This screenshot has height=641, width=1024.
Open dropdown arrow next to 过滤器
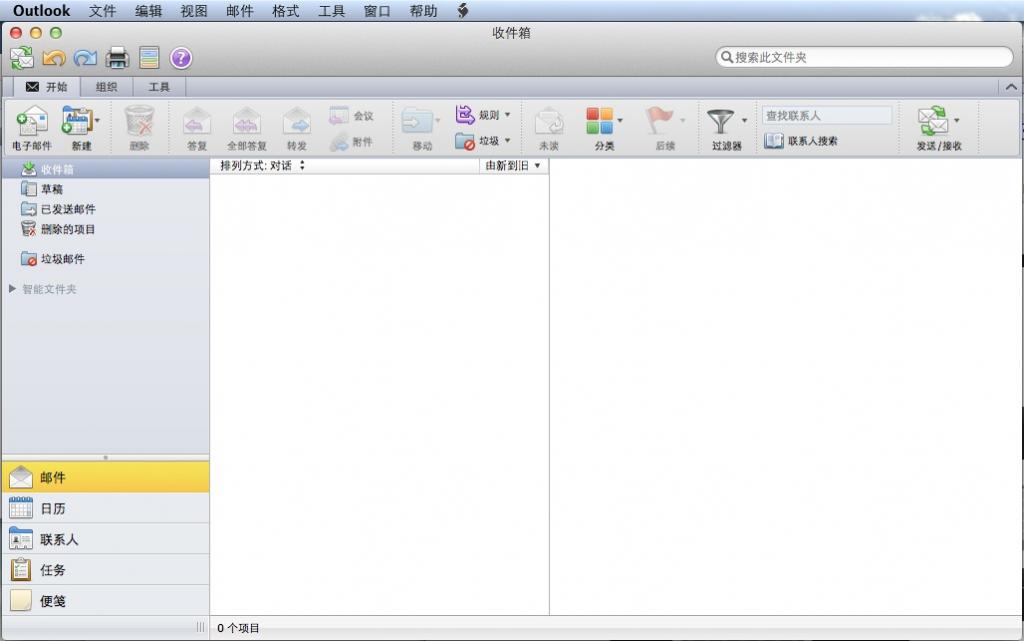744,121
